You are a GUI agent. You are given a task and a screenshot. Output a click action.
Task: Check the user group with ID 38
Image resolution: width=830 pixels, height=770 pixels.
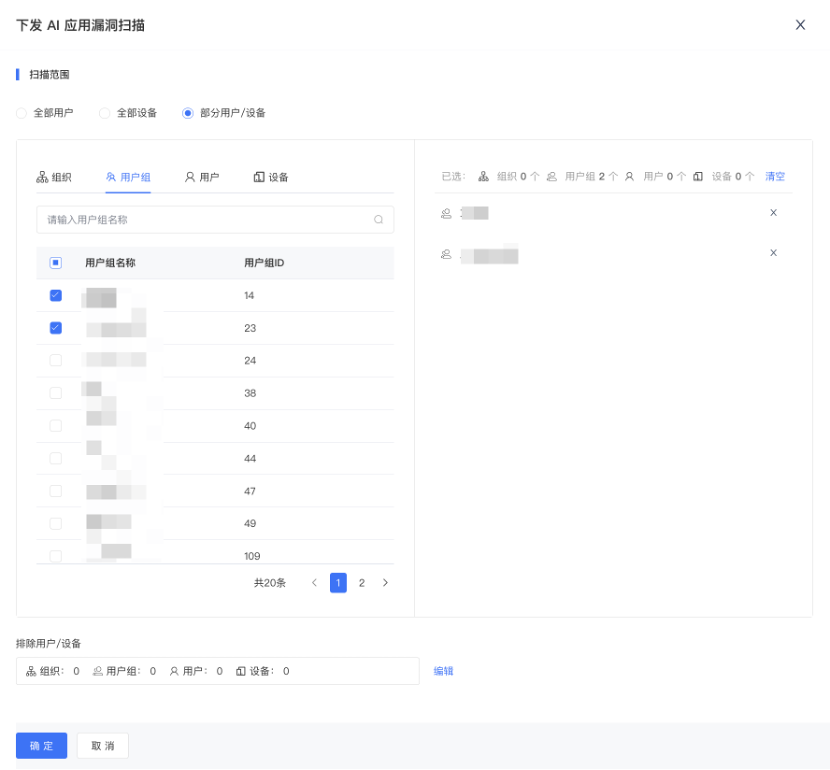tap(56, 393)
